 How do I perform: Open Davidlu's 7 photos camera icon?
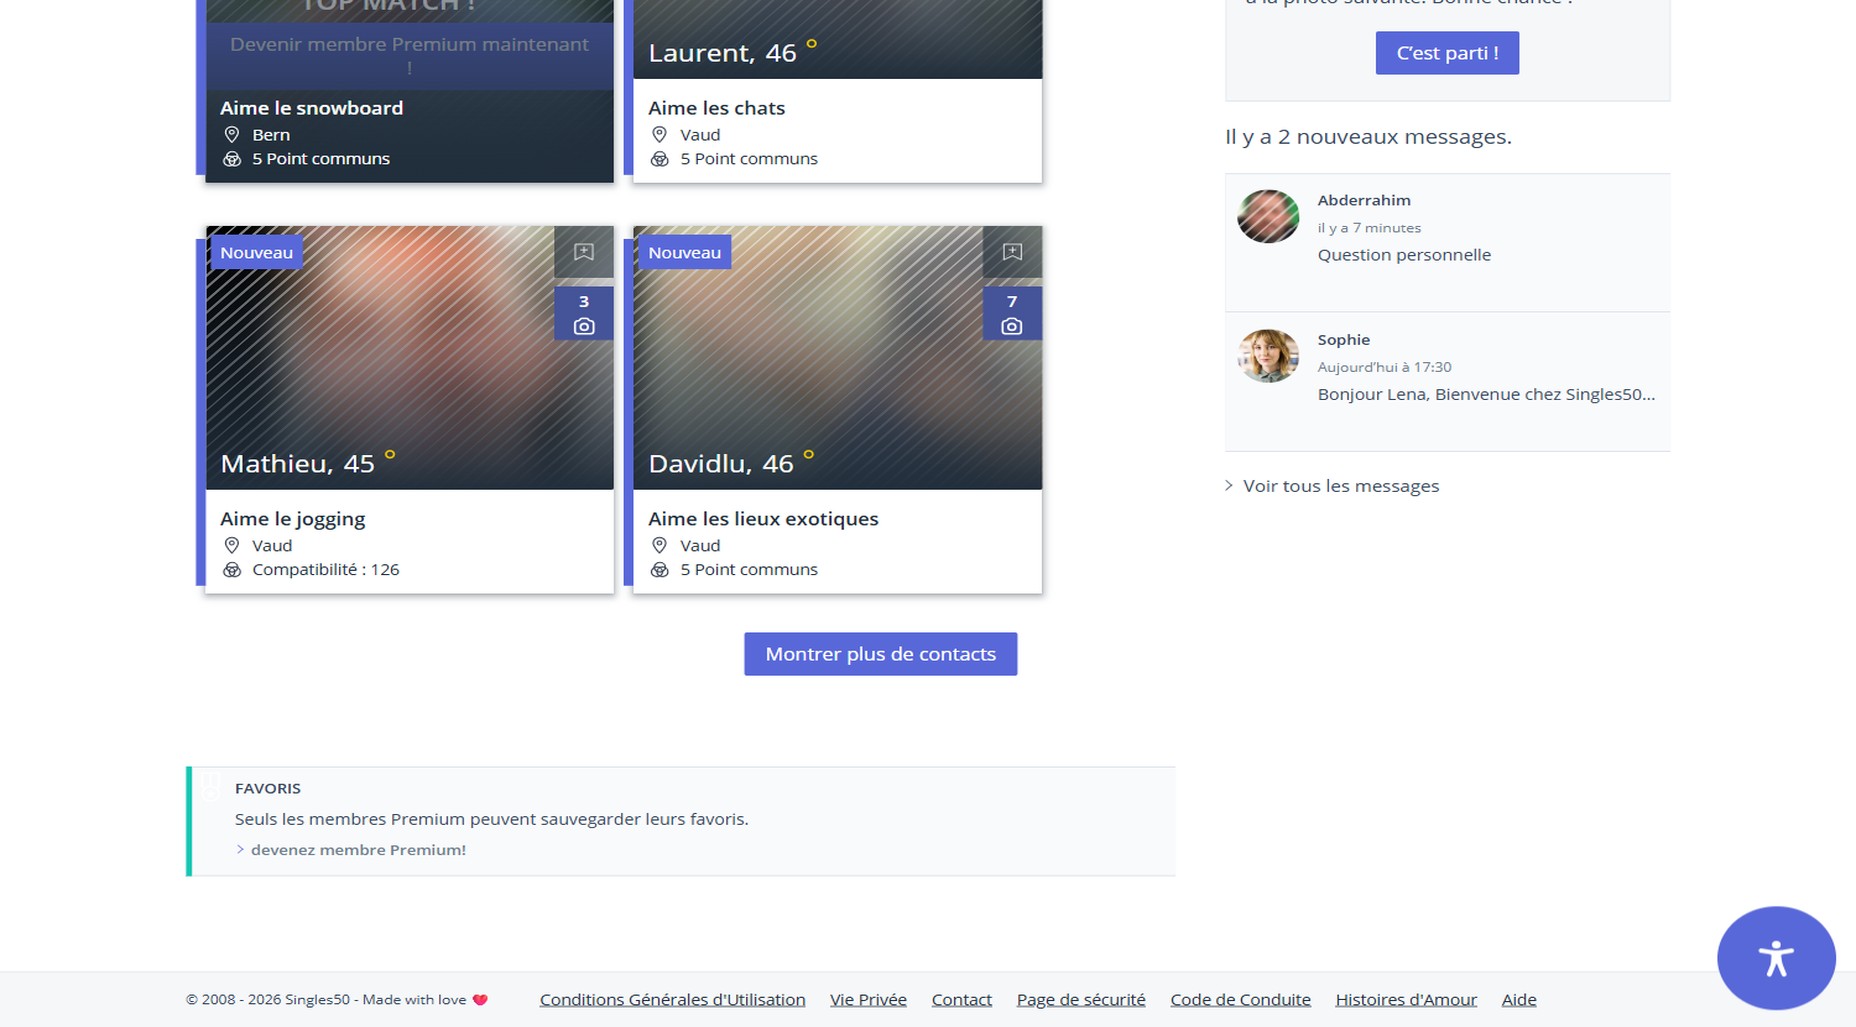pyautogui.click(x=1012, y=314)
